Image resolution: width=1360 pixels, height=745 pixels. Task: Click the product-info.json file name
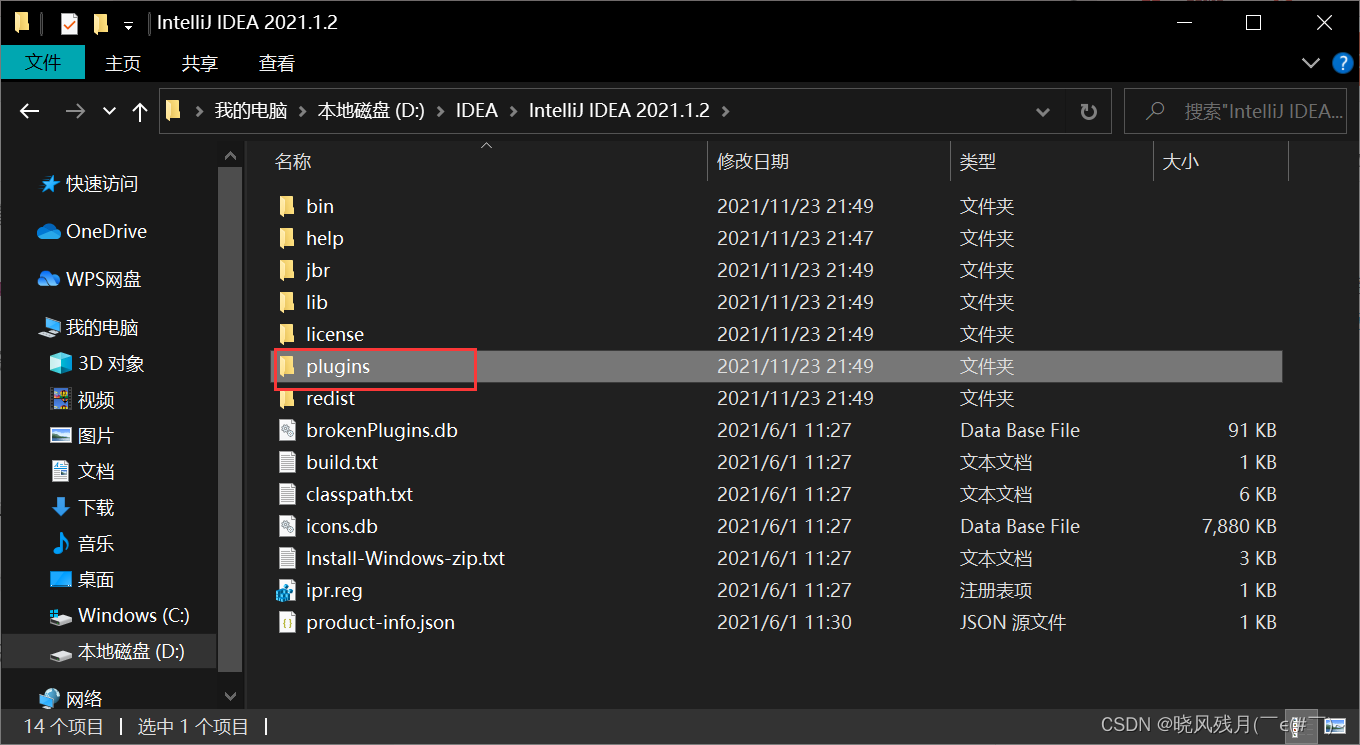380,622
